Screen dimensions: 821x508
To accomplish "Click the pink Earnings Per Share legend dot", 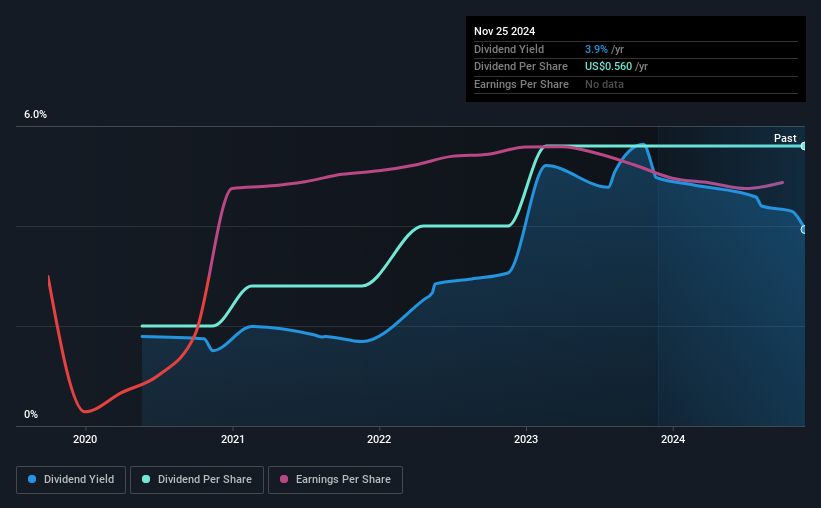I will click(284, 479).
